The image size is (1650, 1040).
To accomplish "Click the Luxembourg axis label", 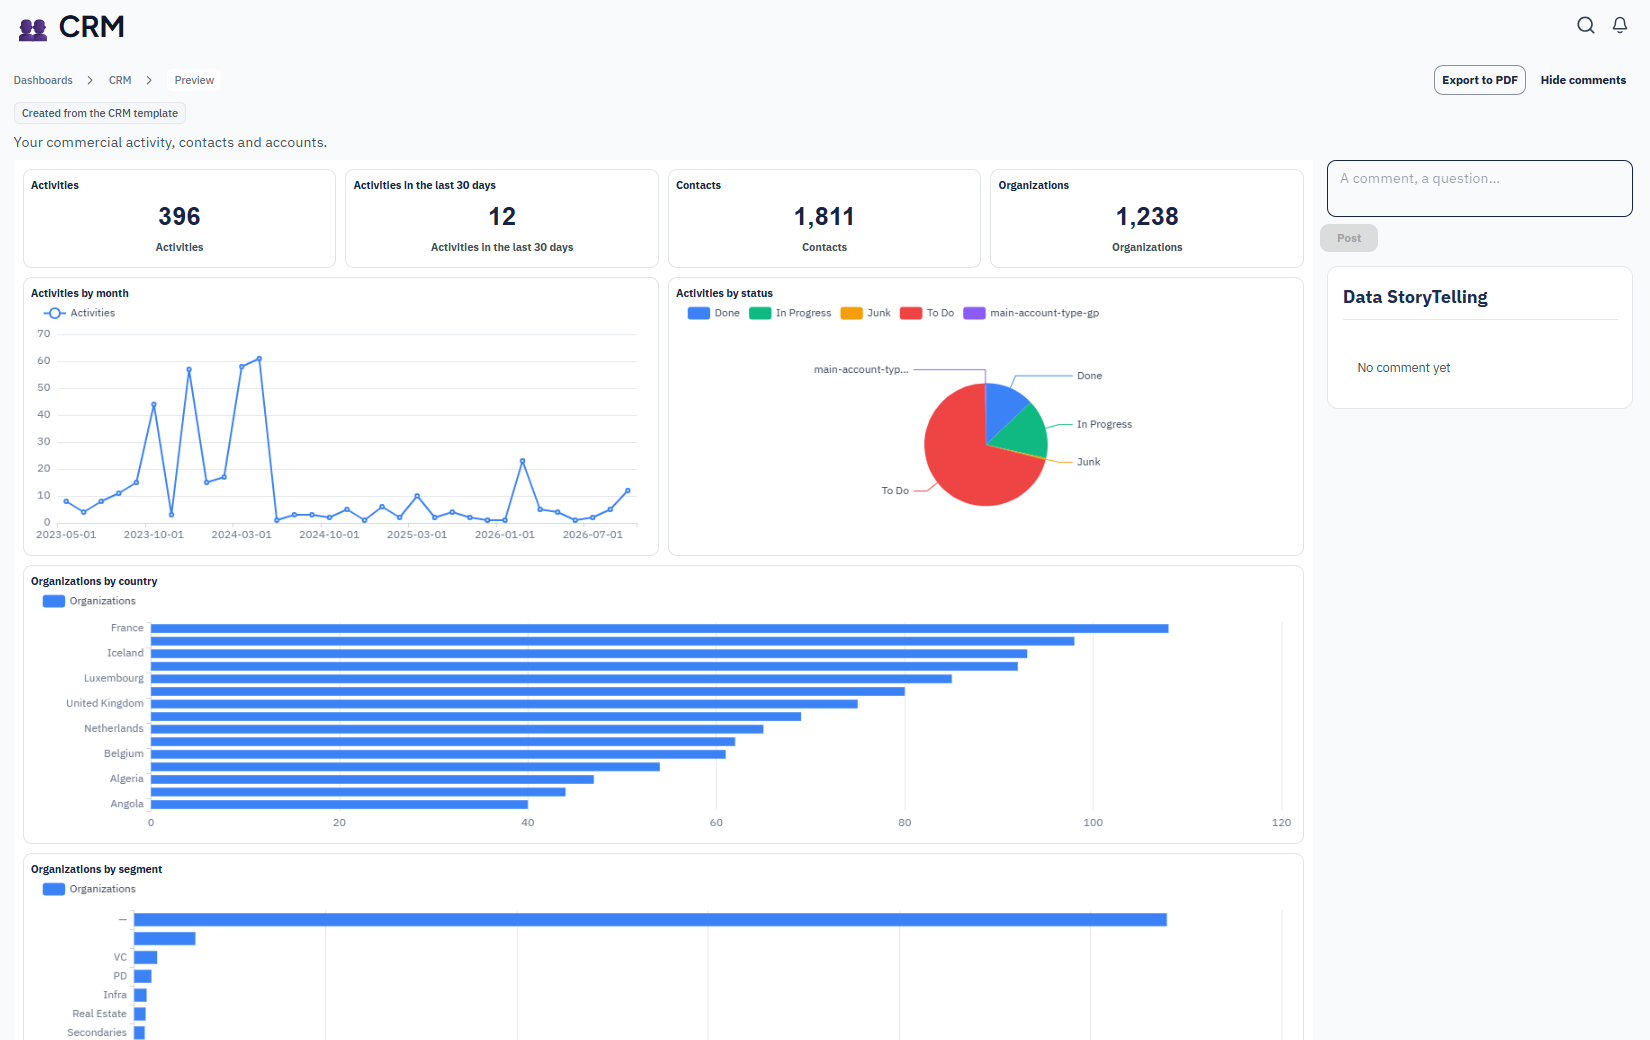I will pyautogui.click(x=114, y=679).
